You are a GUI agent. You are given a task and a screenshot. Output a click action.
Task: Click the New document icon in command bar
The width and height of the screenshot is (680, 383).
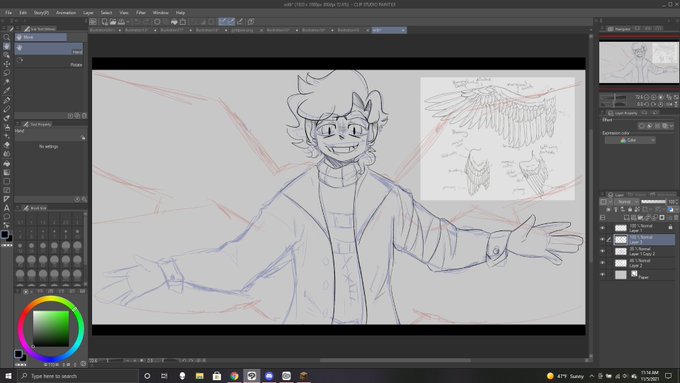pyautogui.click(x=105, y=22)
